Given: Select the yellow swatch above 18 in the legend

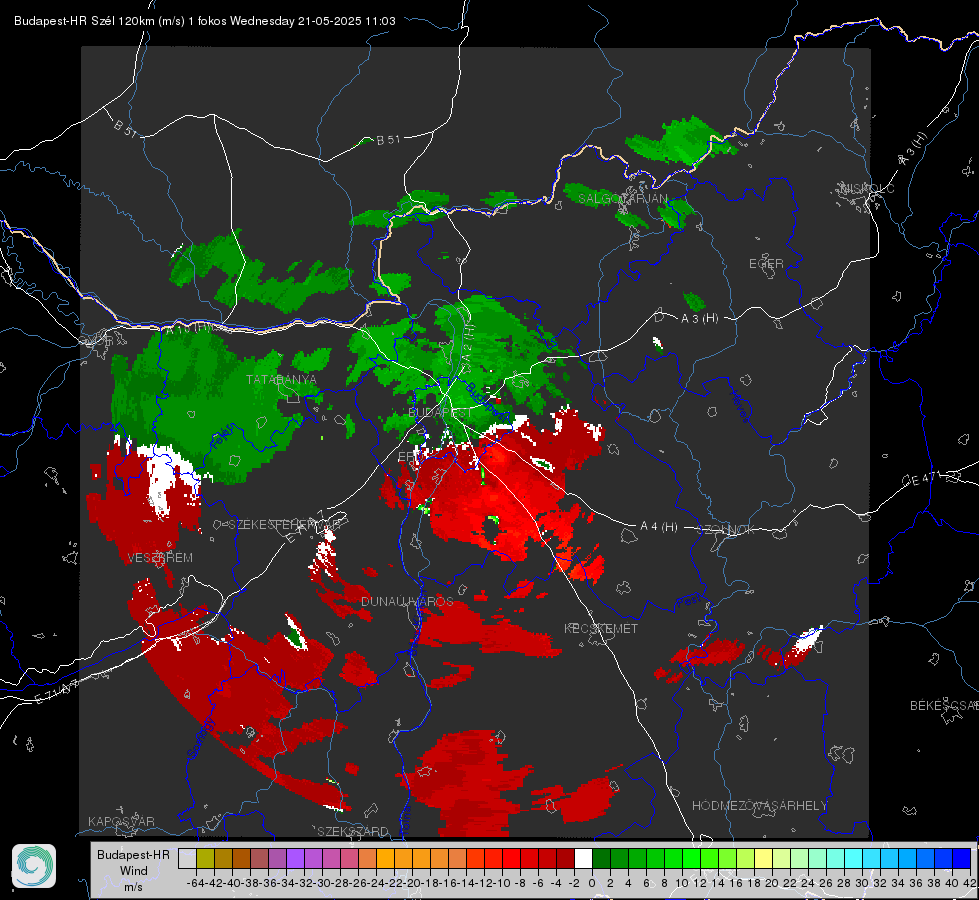Looking at the screenshot, I should coord(763,858).
